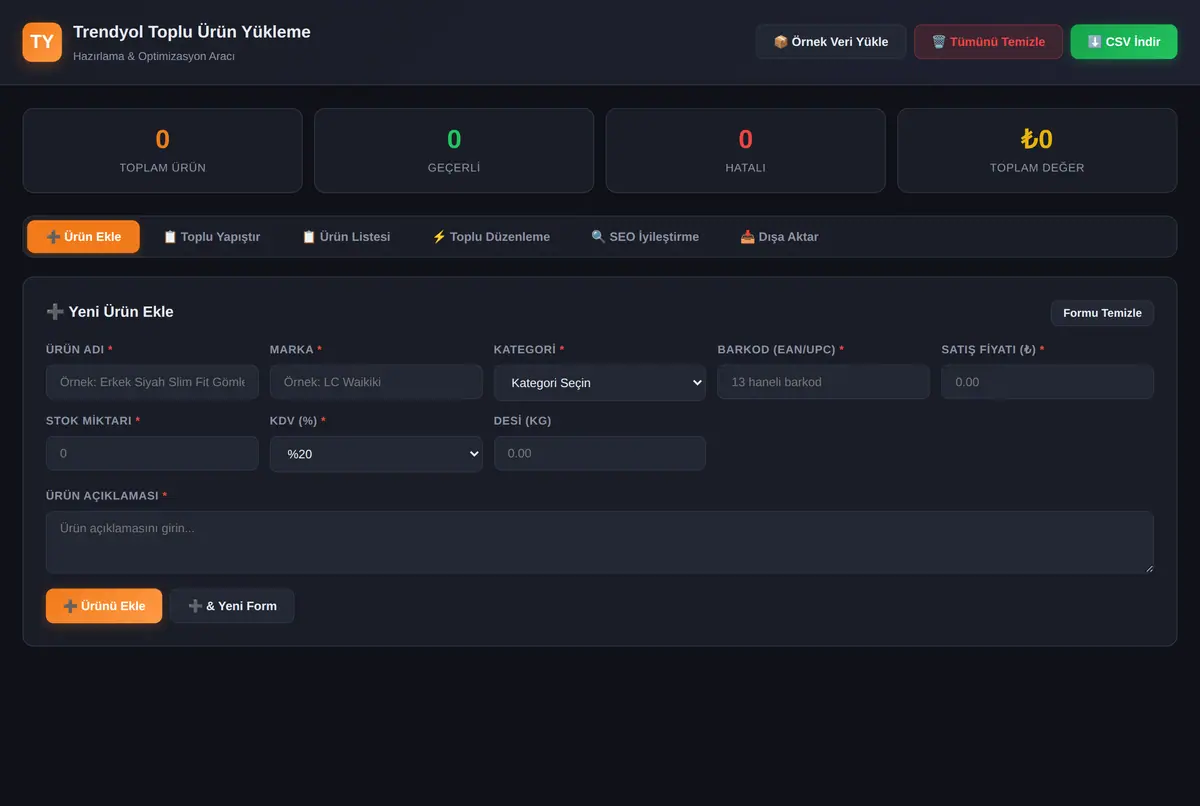Select the SEO İyileştirme tab
The image size is (1200, 806).
click(645, 237)
